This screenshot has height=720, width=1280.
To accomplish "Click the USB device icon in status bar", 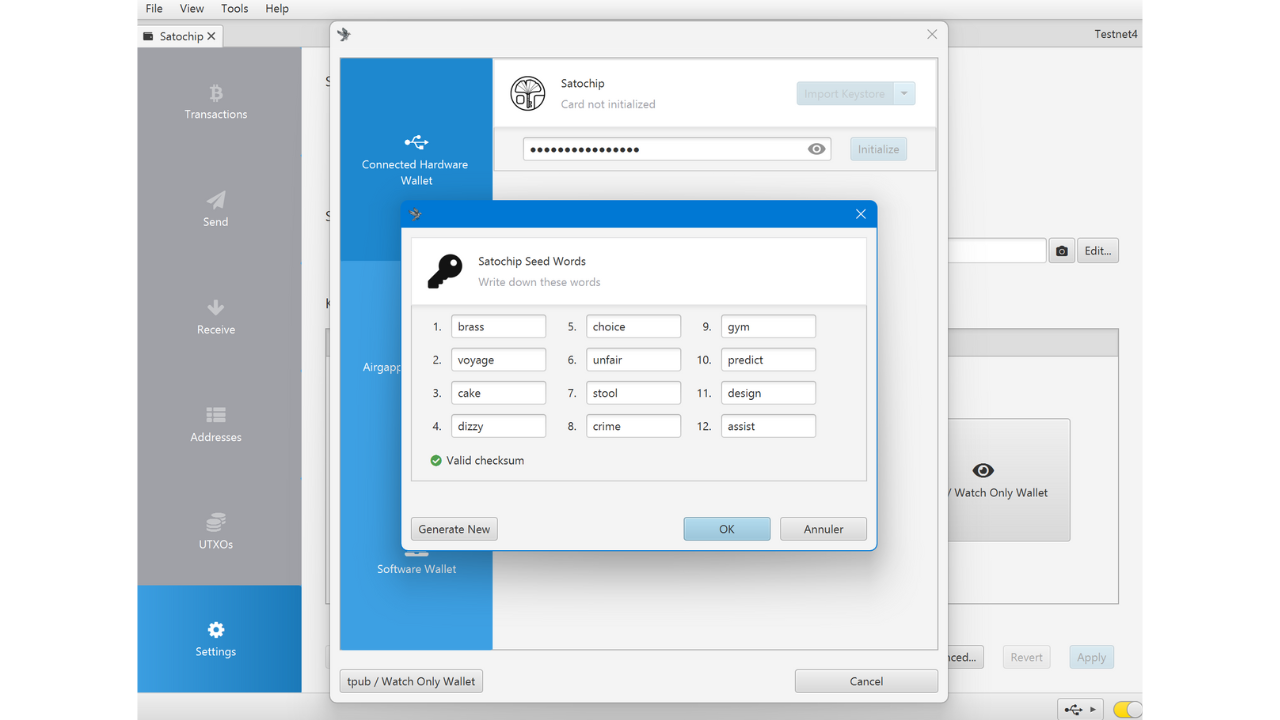I will click(x=1080, y=709).
